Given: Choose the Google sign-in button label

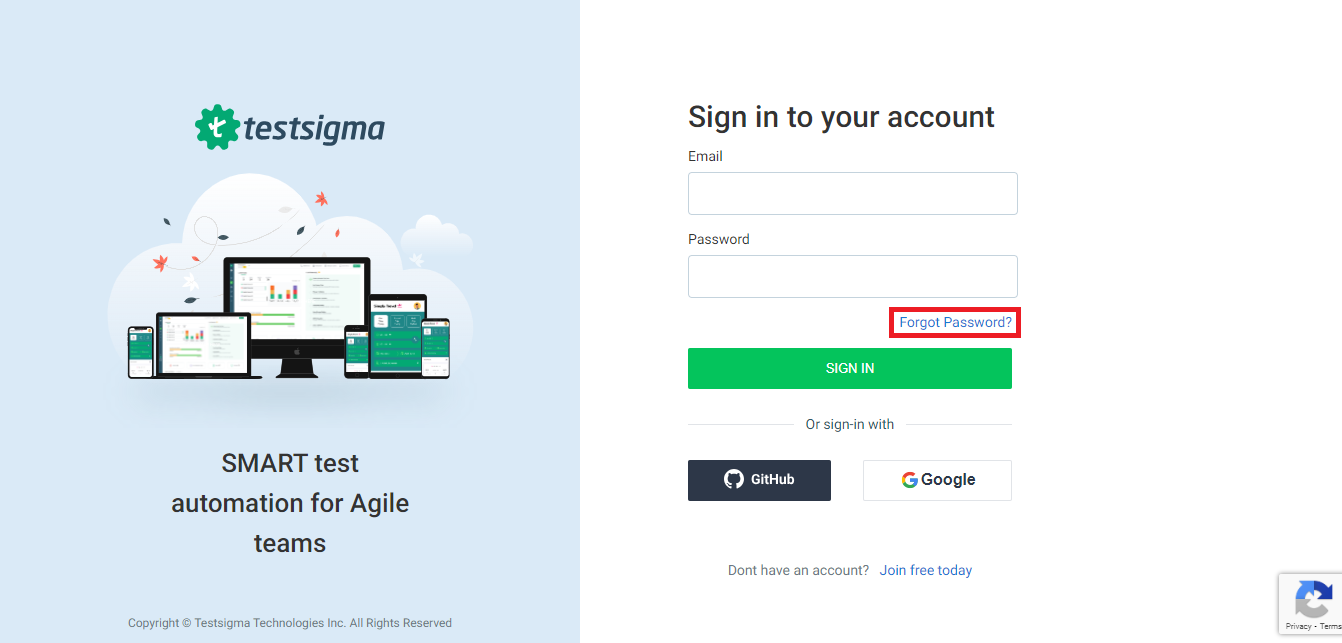Looking at the screenshot, I should 948,480.
